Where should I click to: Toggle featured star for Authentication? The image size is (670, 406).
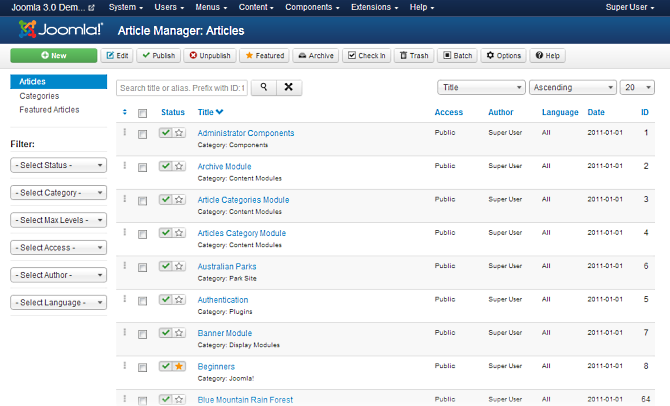179,300
